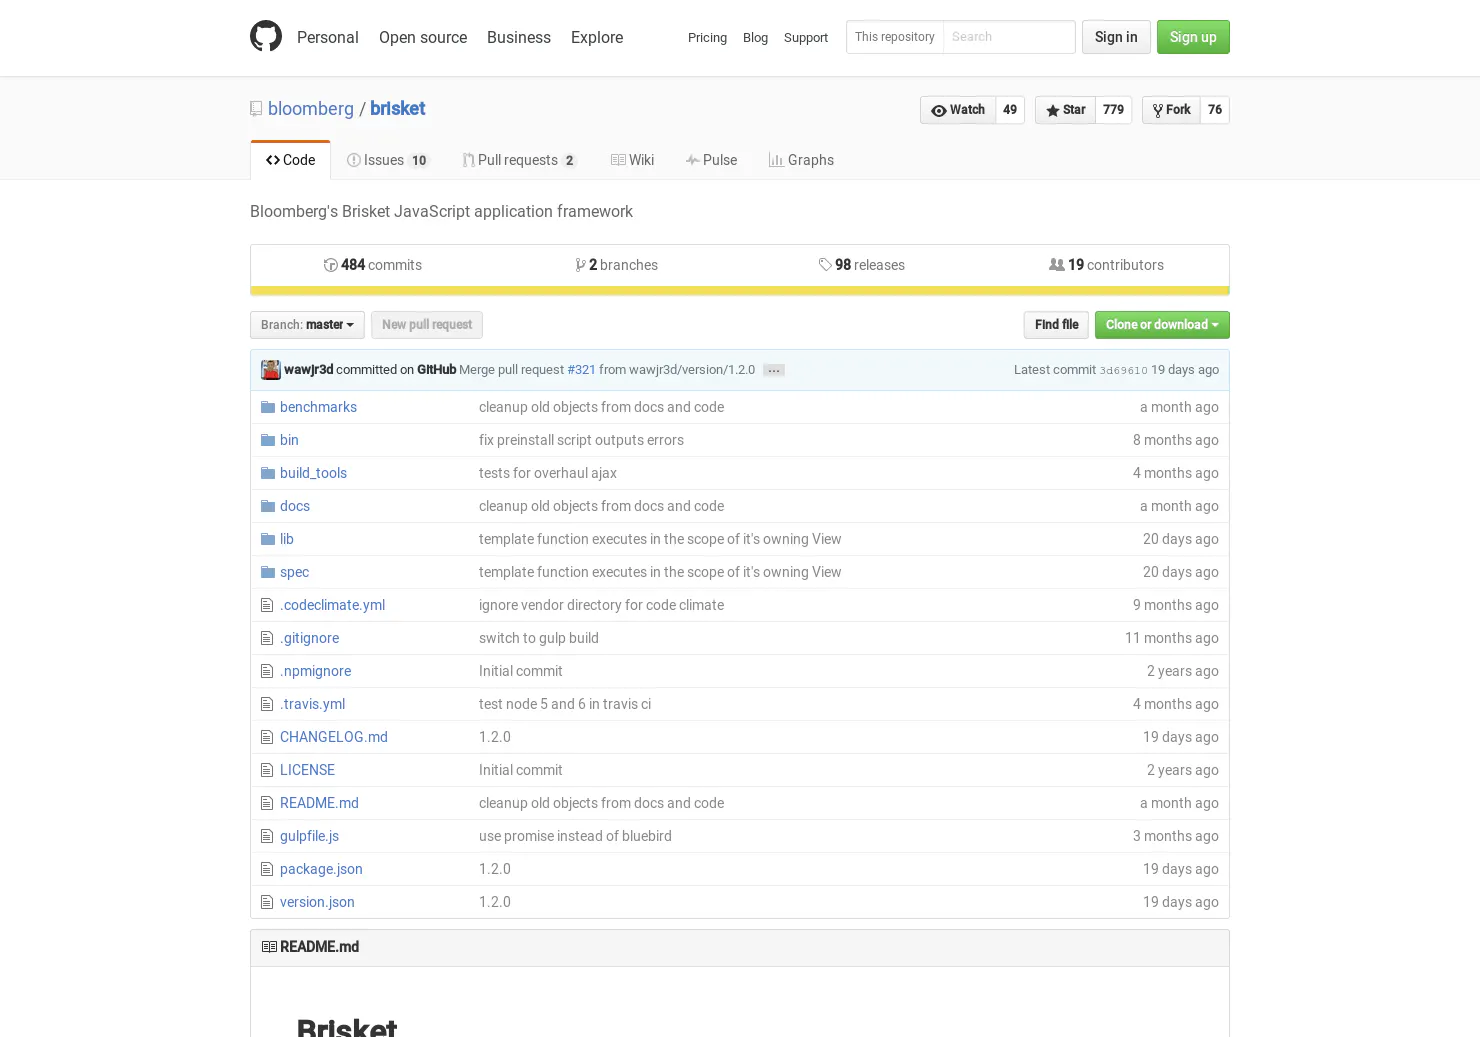Click wawjr3d's avatar thumbnail

pyautogui.click(x=271, y=370)
